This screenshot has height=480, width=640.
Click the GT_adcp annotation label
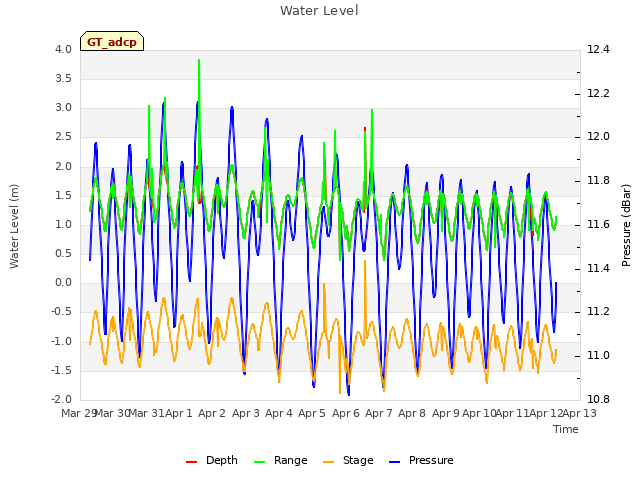(112, 41)
